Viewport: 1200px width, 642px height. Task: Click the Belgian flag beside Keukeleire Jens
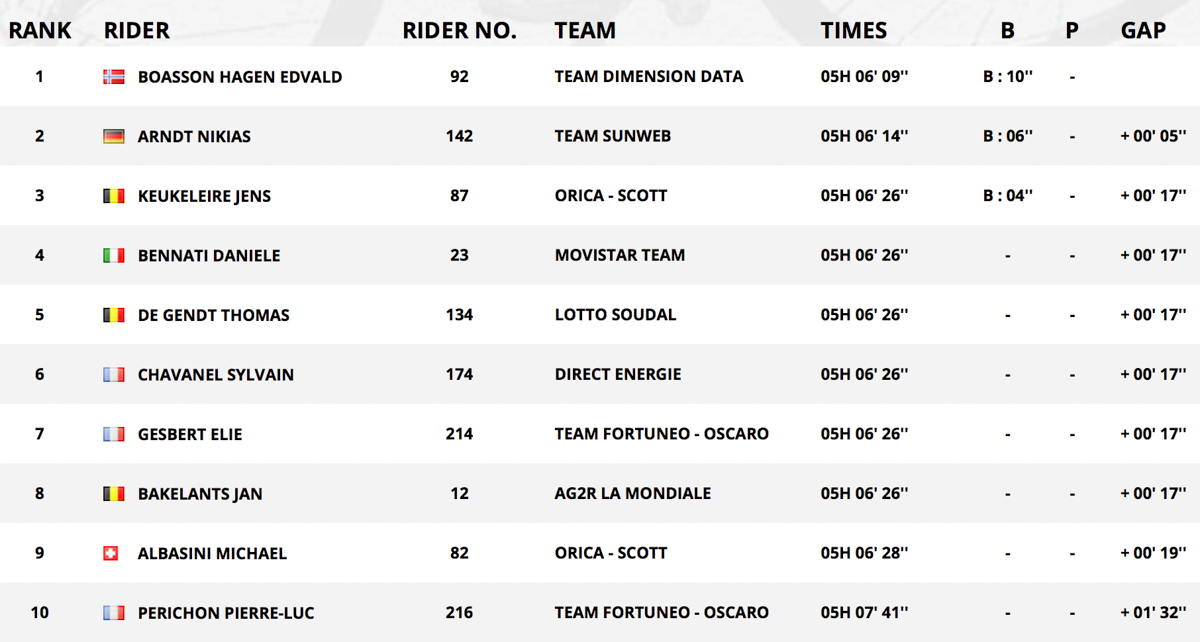(114, 196)
